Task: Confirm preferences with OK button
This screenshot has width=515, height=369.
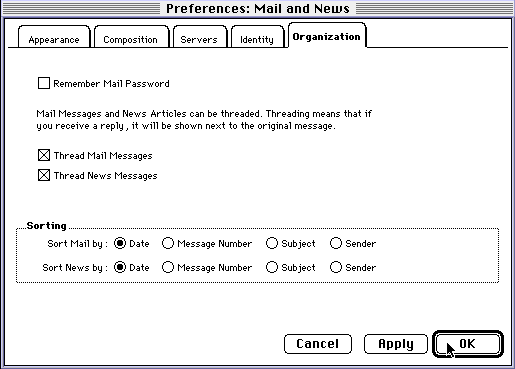Action: click(468, 344)
